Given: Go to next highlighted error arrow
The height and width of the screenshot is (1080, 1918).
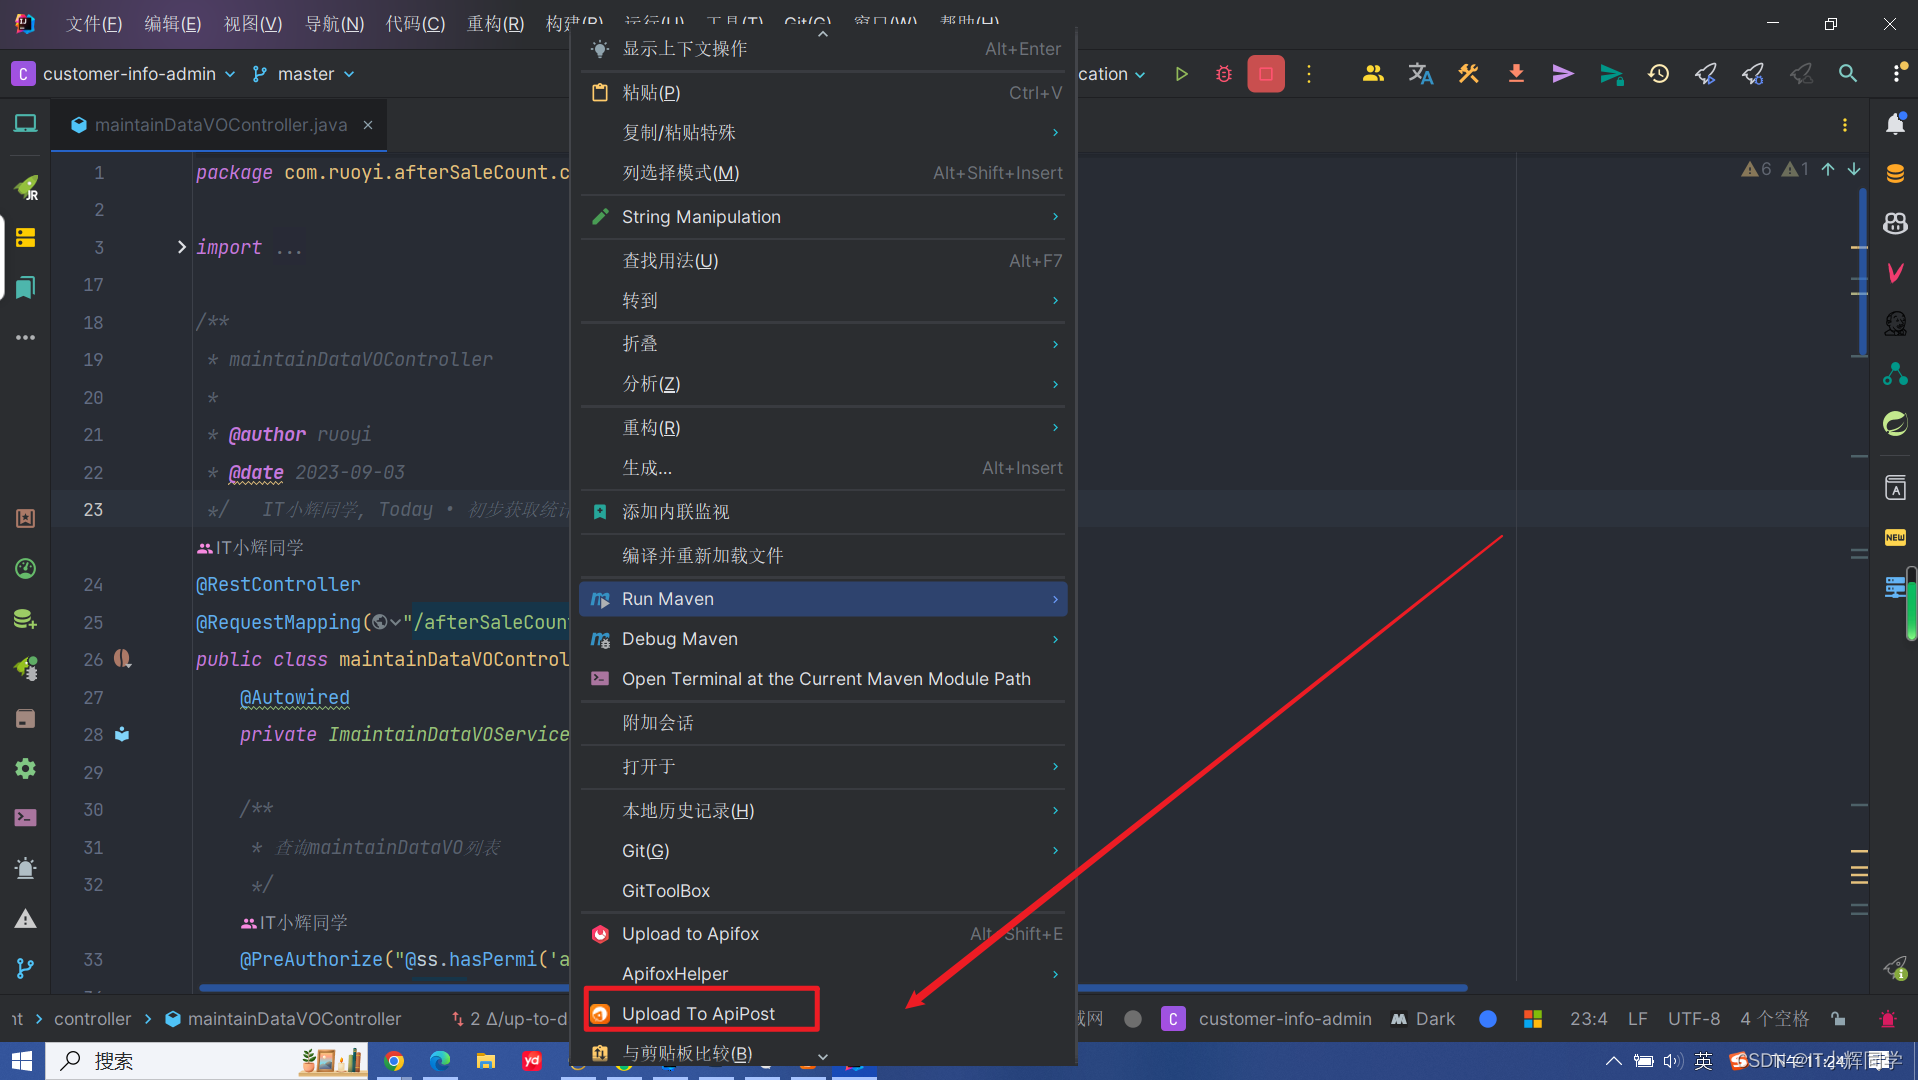Looking at the screenshot, I should pos(1854,169).
